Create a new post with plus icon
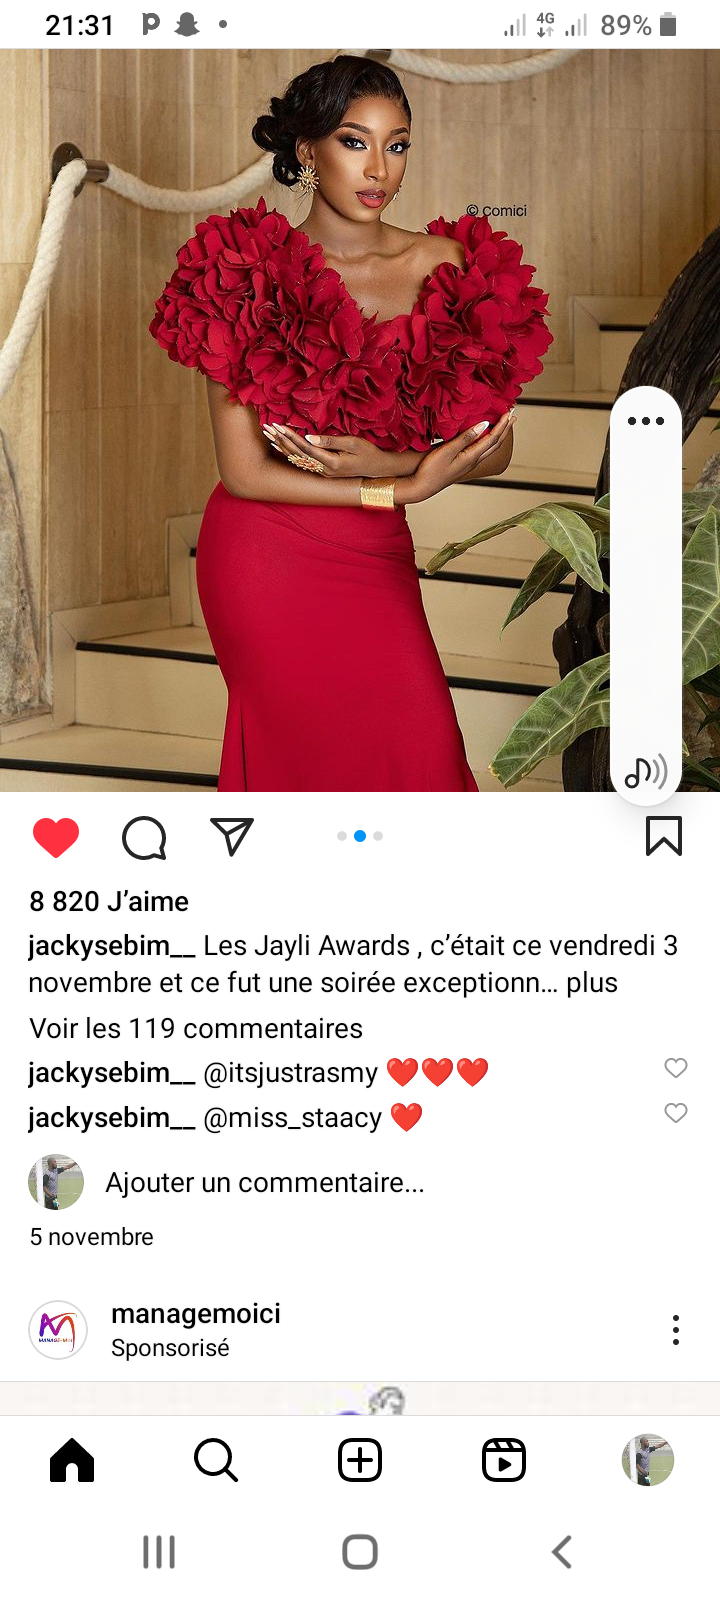The width and height of the screenshot is (720, 1600). coord(360,1461)
